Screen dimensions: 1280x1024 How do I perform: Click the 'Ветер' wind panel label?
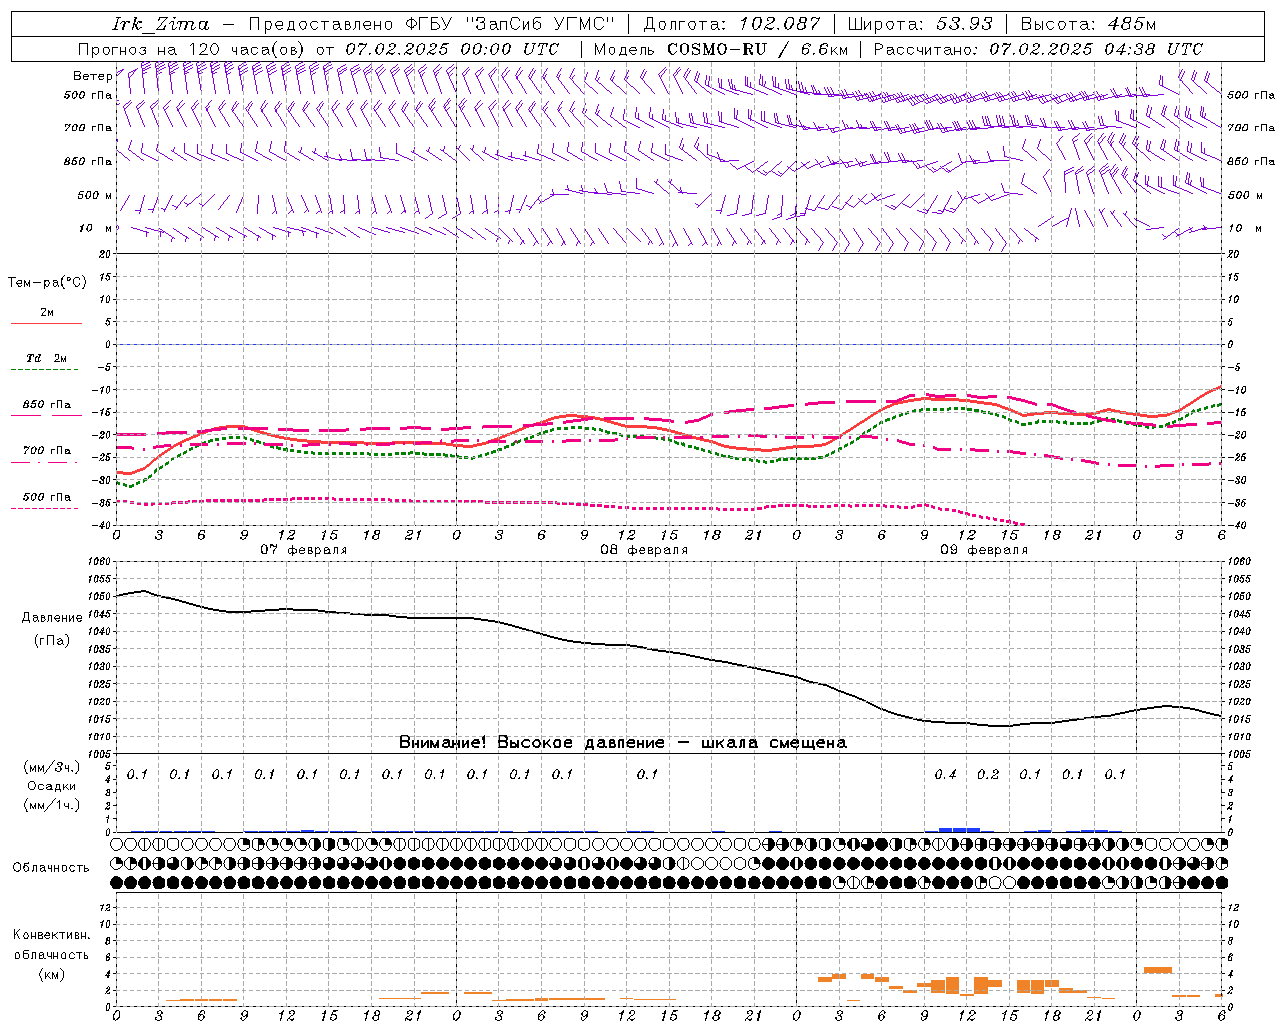[92, 76]
